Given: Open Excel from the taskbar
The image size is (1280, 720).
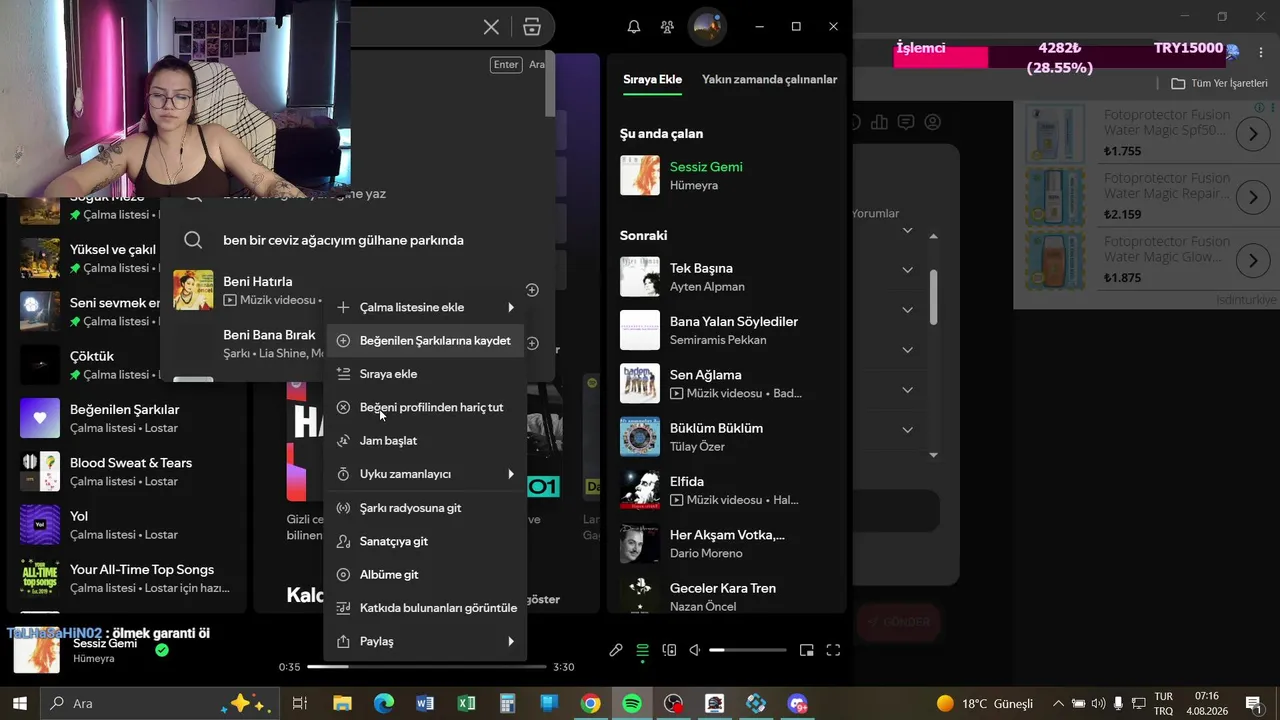Looking at the screenshot, I should pyautogui.click(x=466, y=703).
